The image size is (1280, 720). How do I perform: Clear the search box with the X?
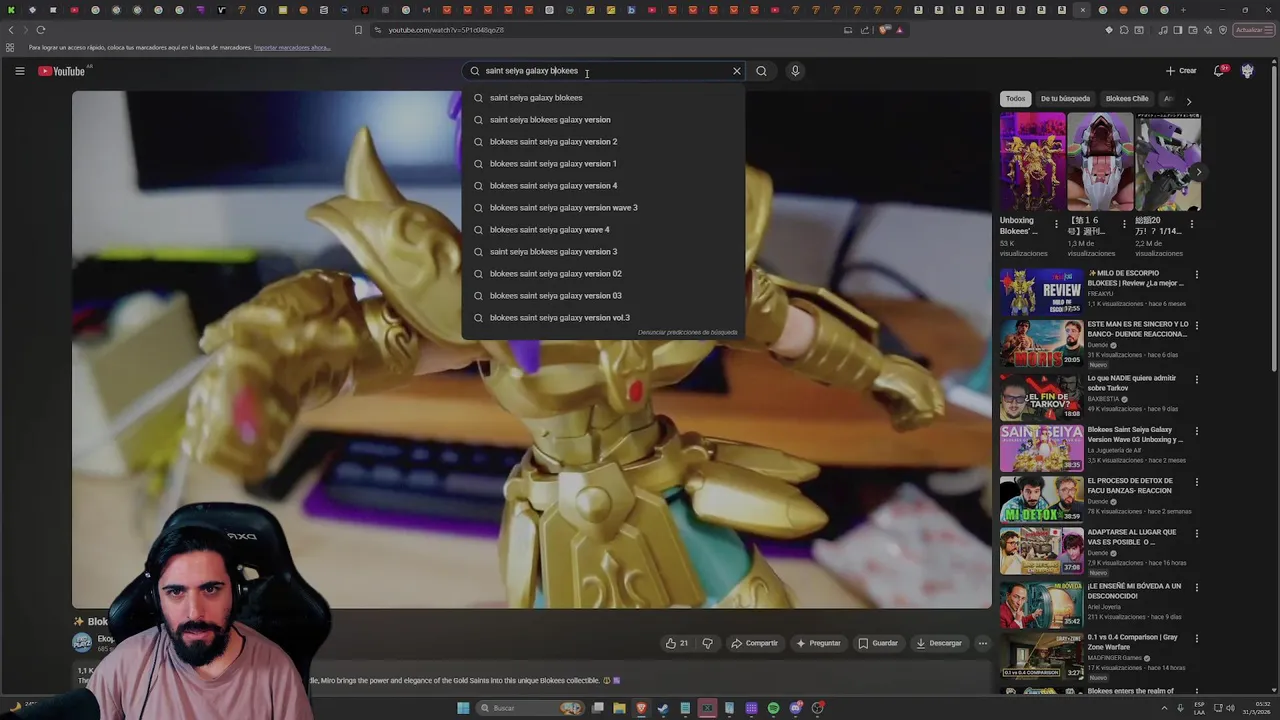click(x=737, y=71)
